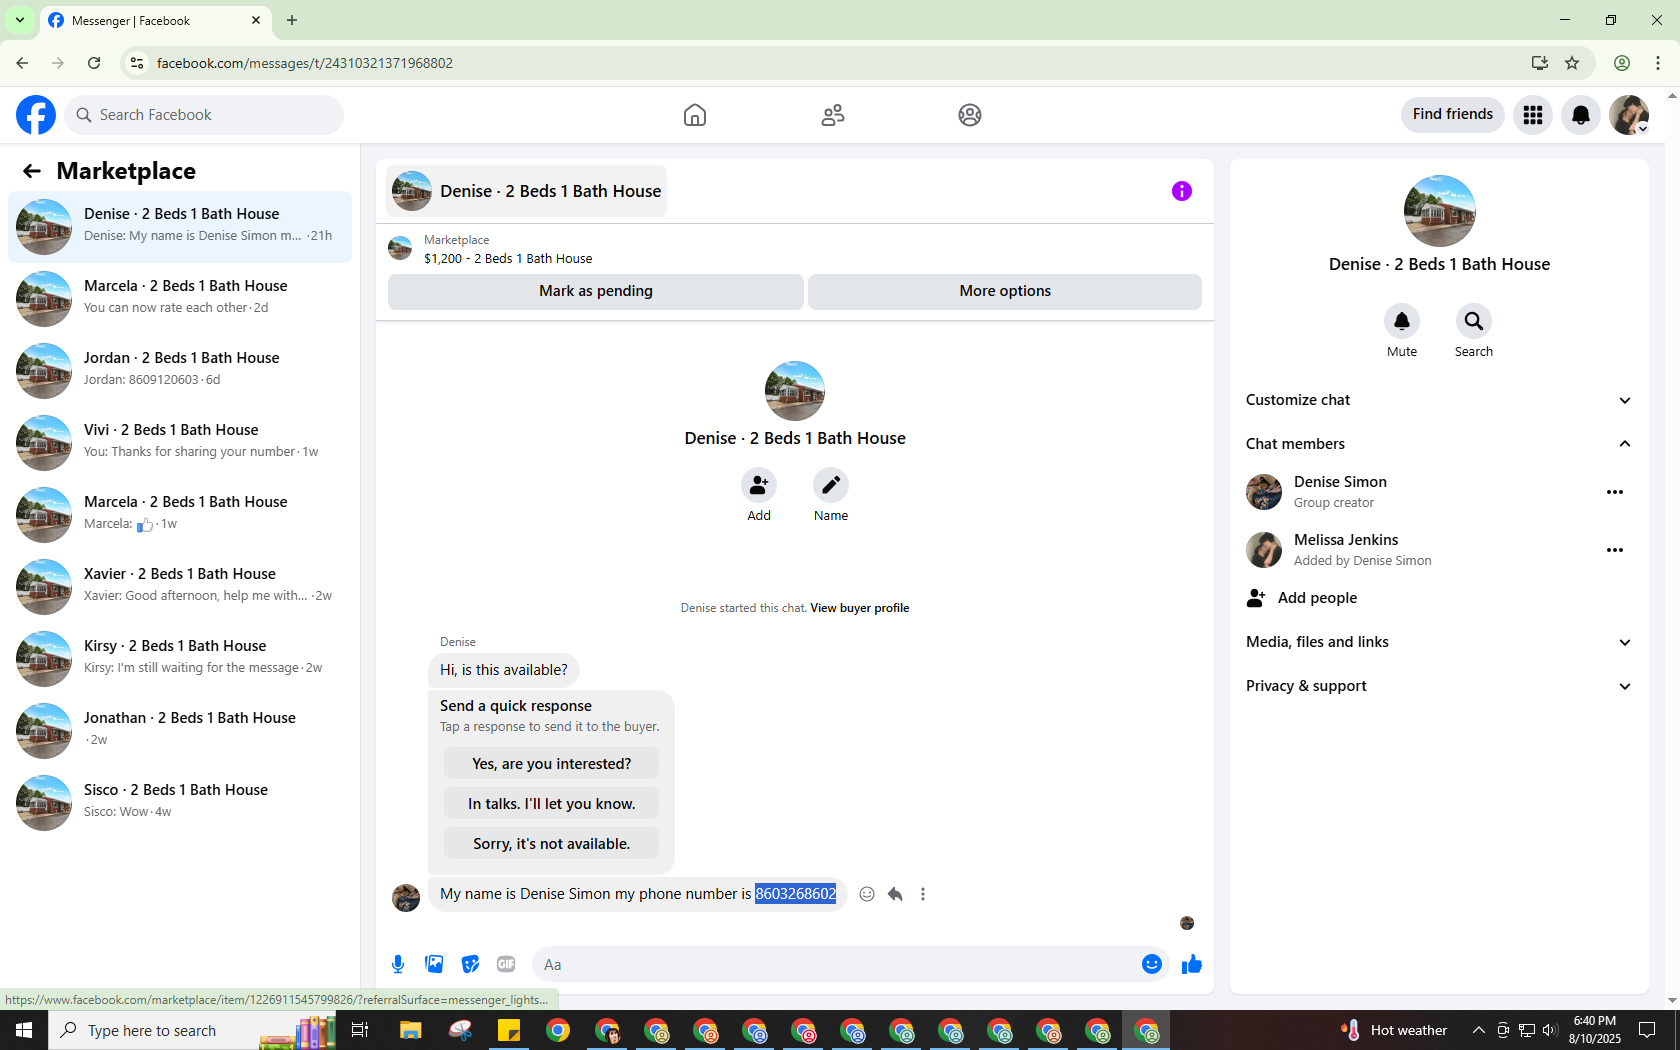Mute this conversation with the bell icon
The width and height of the screenshot is (1680, 1050).
coord(1402,321)
